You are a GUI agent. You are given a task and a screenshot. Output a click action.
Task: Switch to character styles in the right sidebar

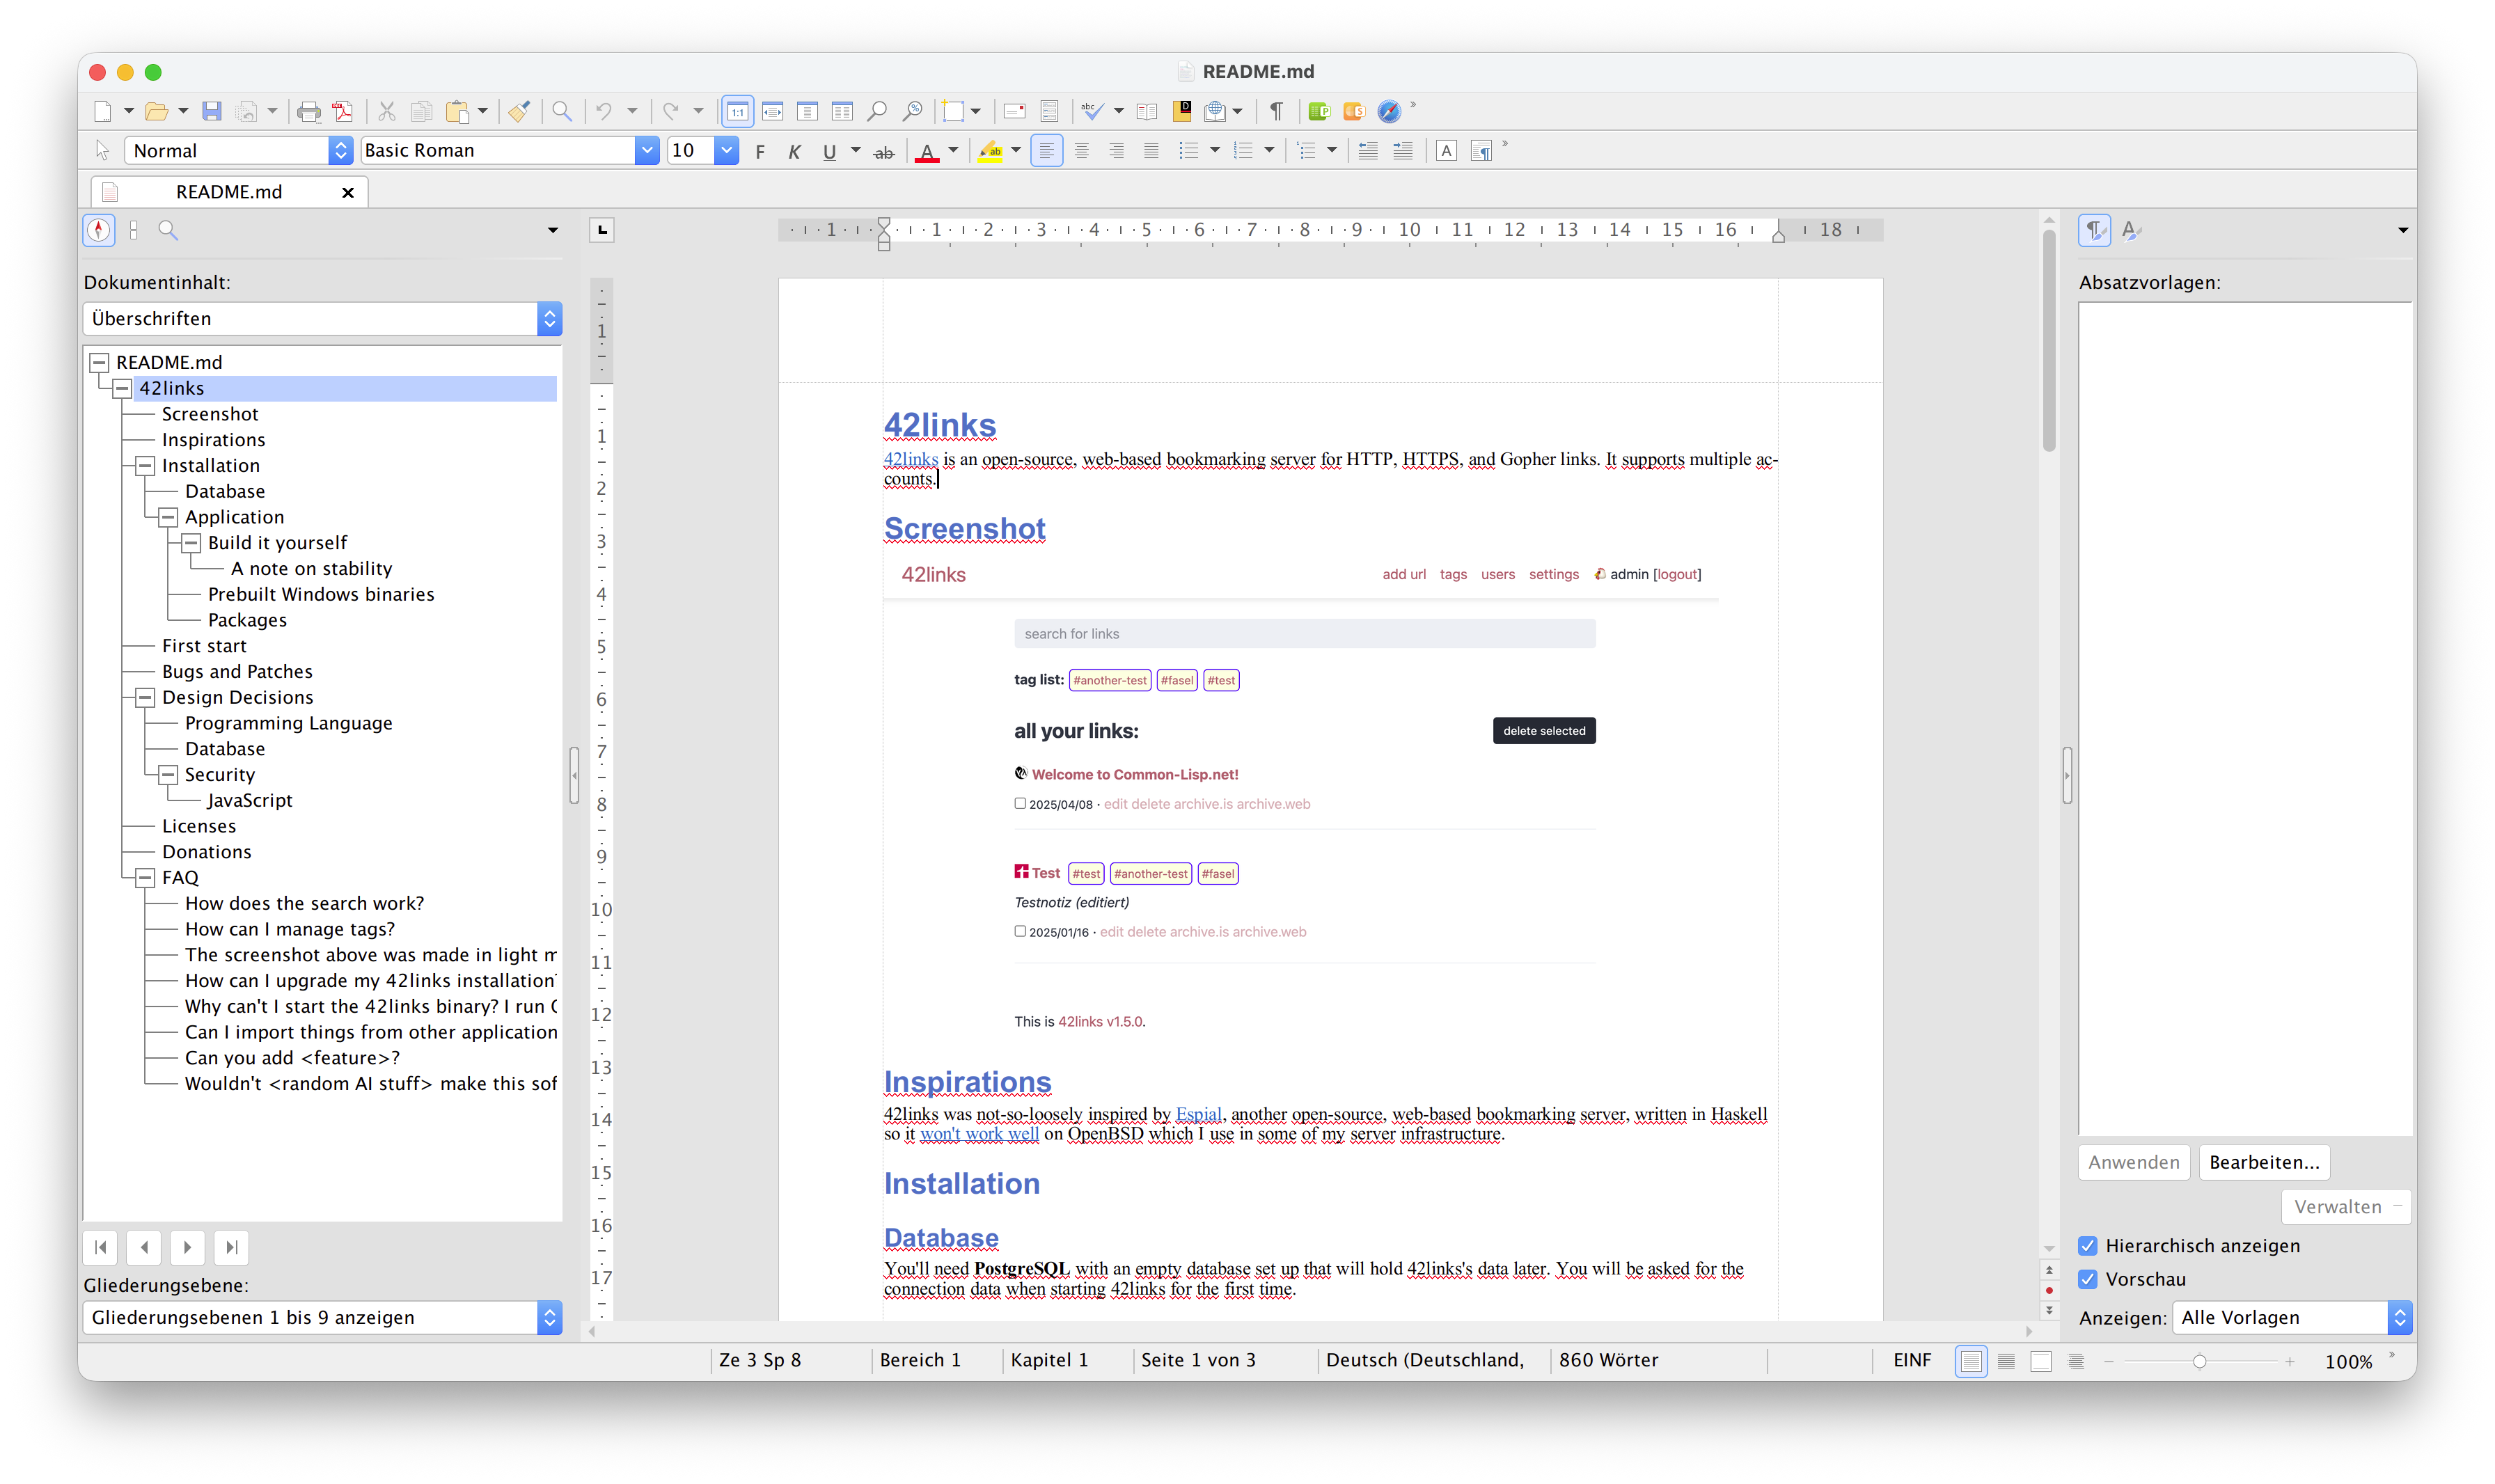pos(2131,230)
